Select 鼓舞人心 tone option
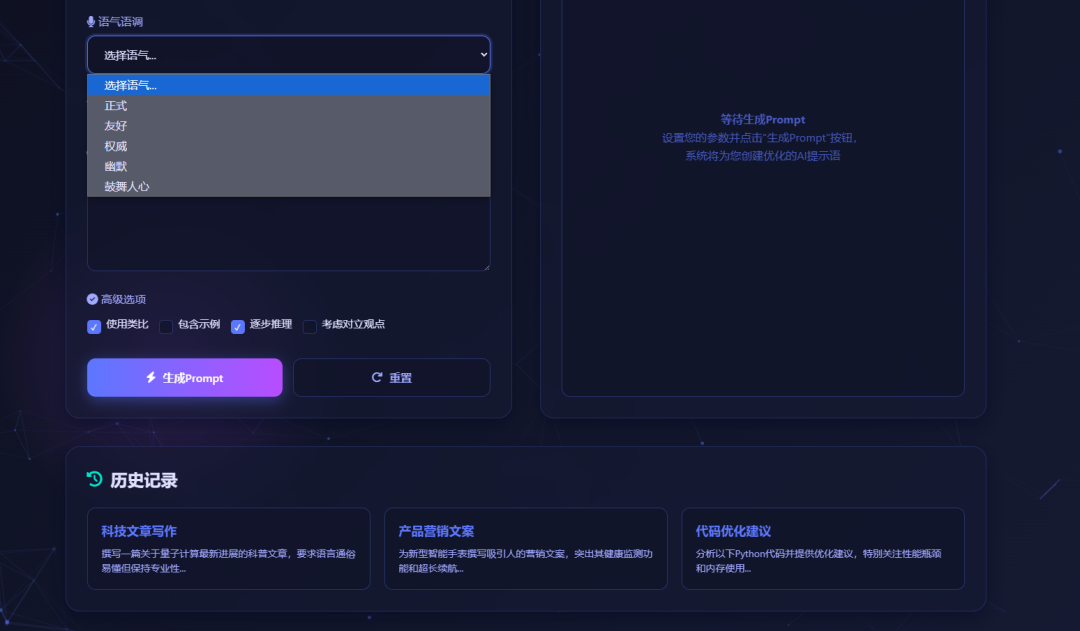Image resolution: width=1080 pixels, height=631 pixels. coord(289,186)
